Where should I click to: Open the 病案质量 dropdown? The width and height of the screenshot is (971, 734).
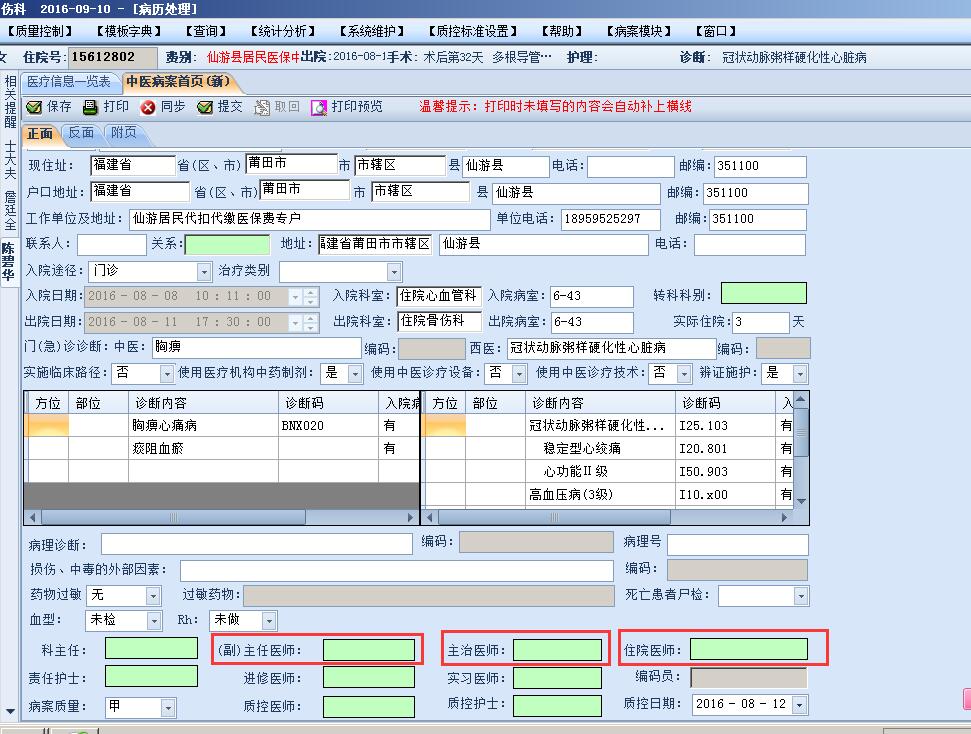tap(167, 707)
